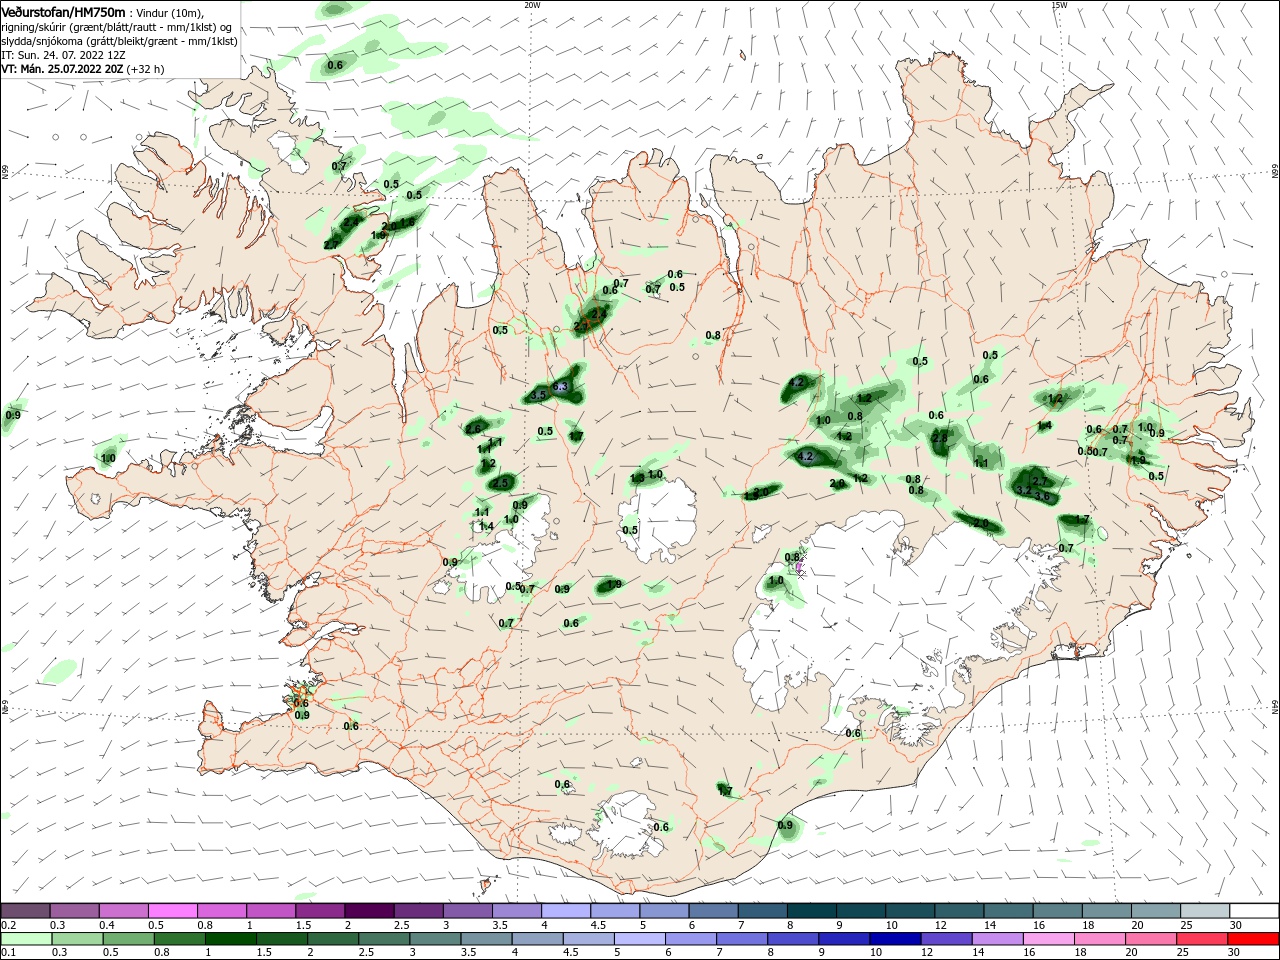1280x960 pixels.
Task: Pick the pale pink 16–18 rain swatch
Action: 1050,939
